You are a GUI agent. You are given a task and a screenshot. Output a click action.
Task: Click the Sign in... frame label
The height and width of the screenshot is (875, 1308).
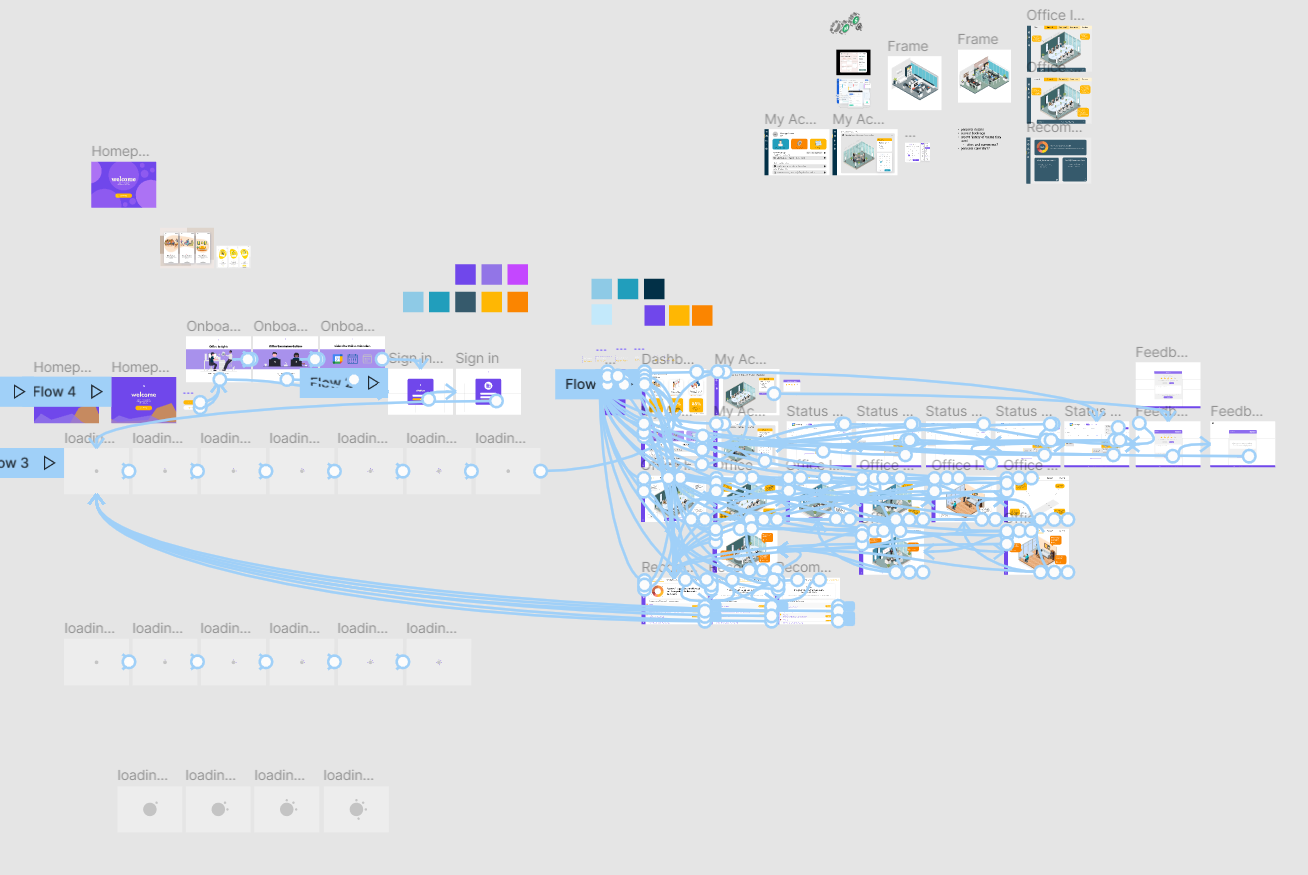416,358
